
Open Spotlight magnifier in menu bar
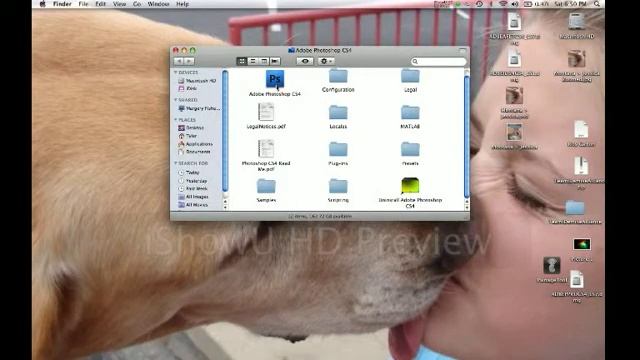point(597,4)
